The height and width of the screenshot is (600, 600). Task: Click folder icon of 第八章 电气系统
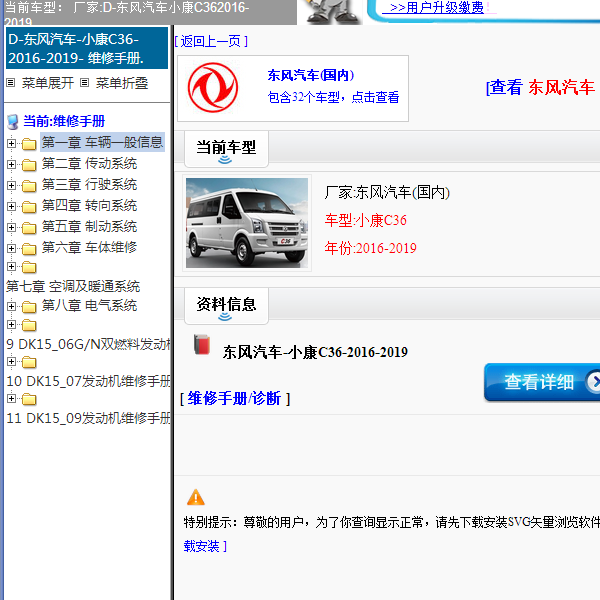pyautogui.click(x=29, y=307)
